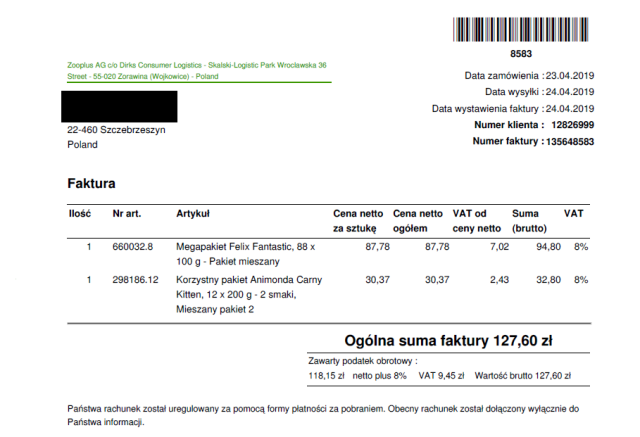The width and height of the screenshot is (640, 437).
Task: Click the Megapakiet Felix Fantastic item description
Action: click(245, 252)
